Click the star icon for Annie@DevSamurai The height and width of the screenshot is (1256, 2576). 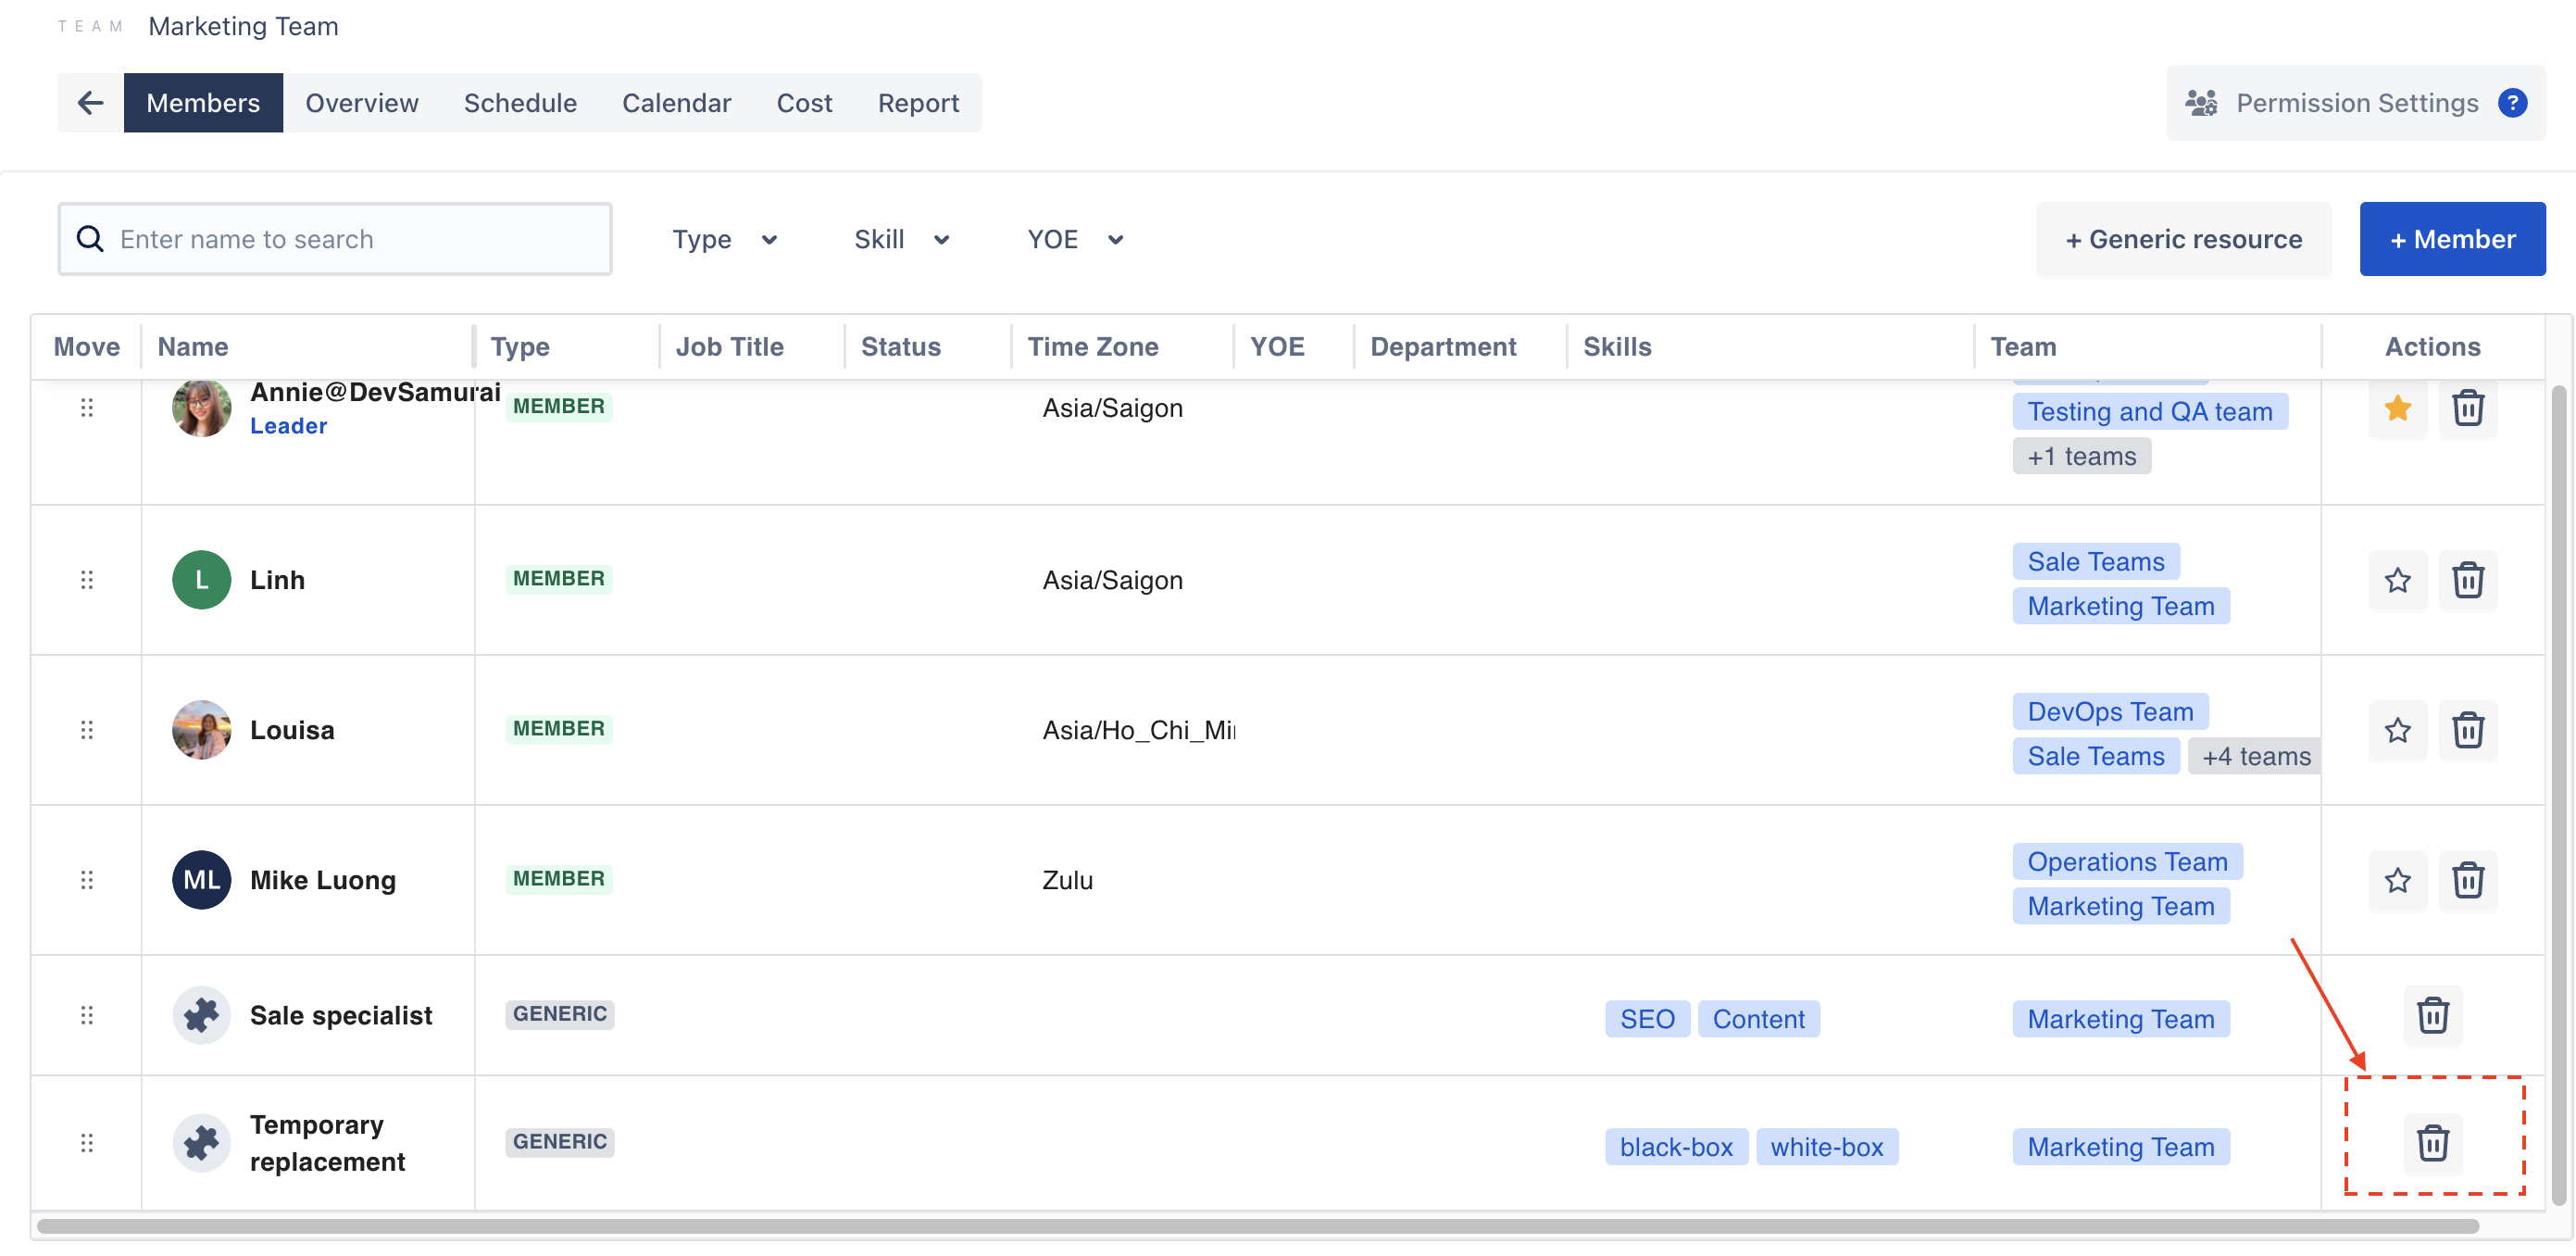(2398, 408)
